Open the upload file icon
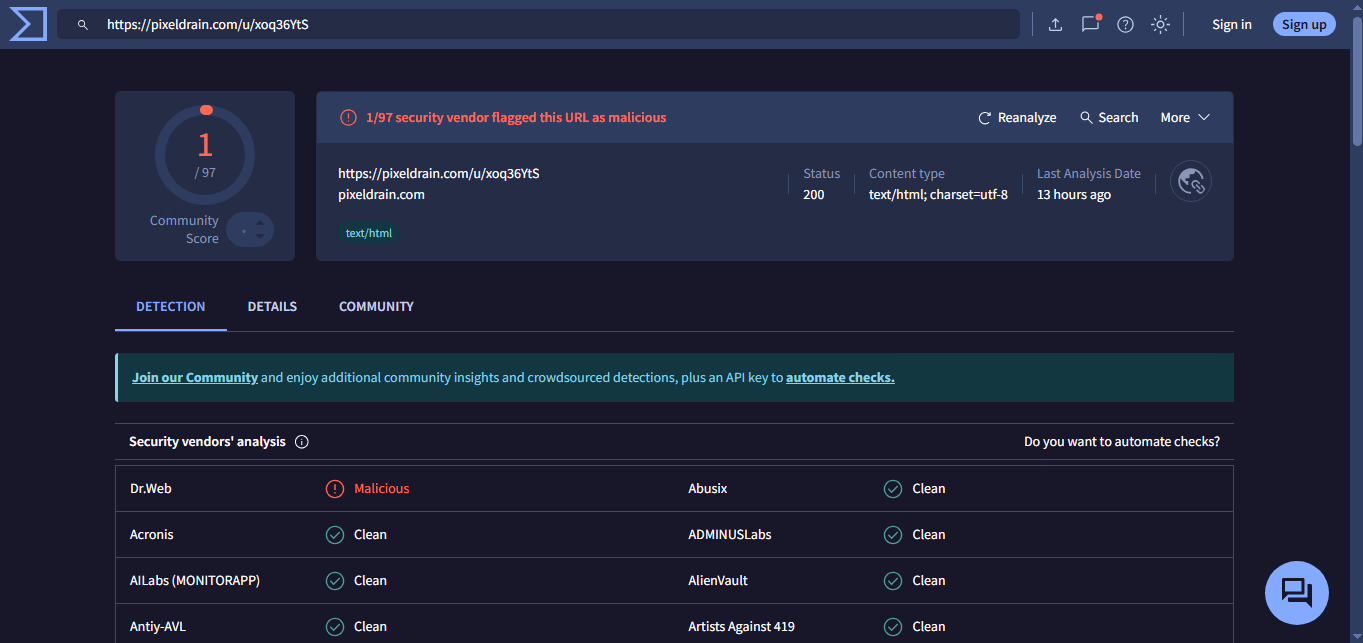Viewport: 1363px width, 643px height. 1055,24
